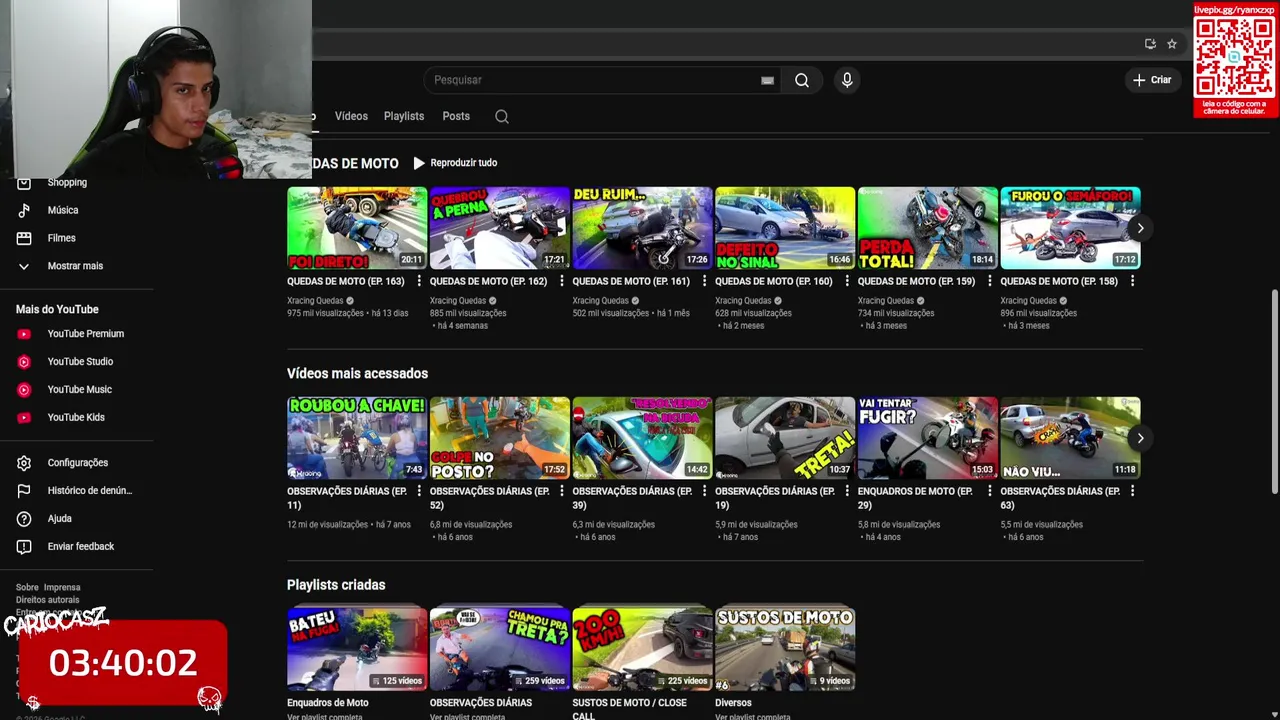Open the on-screen keyboard icon in search box
Viewport: 1280px width, 720px height.
point(767,81)
